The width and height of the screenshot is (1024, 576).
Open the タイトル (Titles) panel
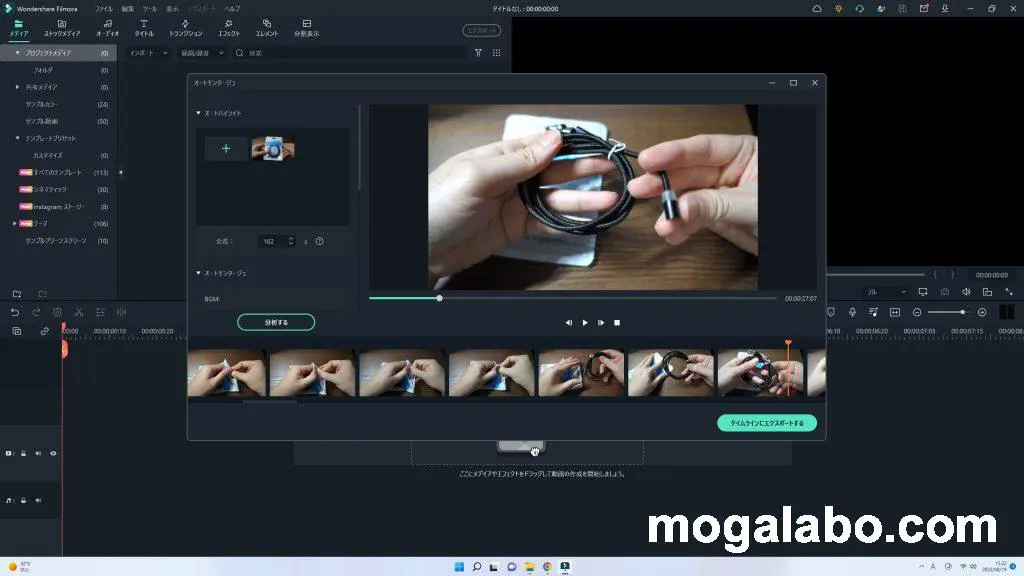(x=144, y=27)
